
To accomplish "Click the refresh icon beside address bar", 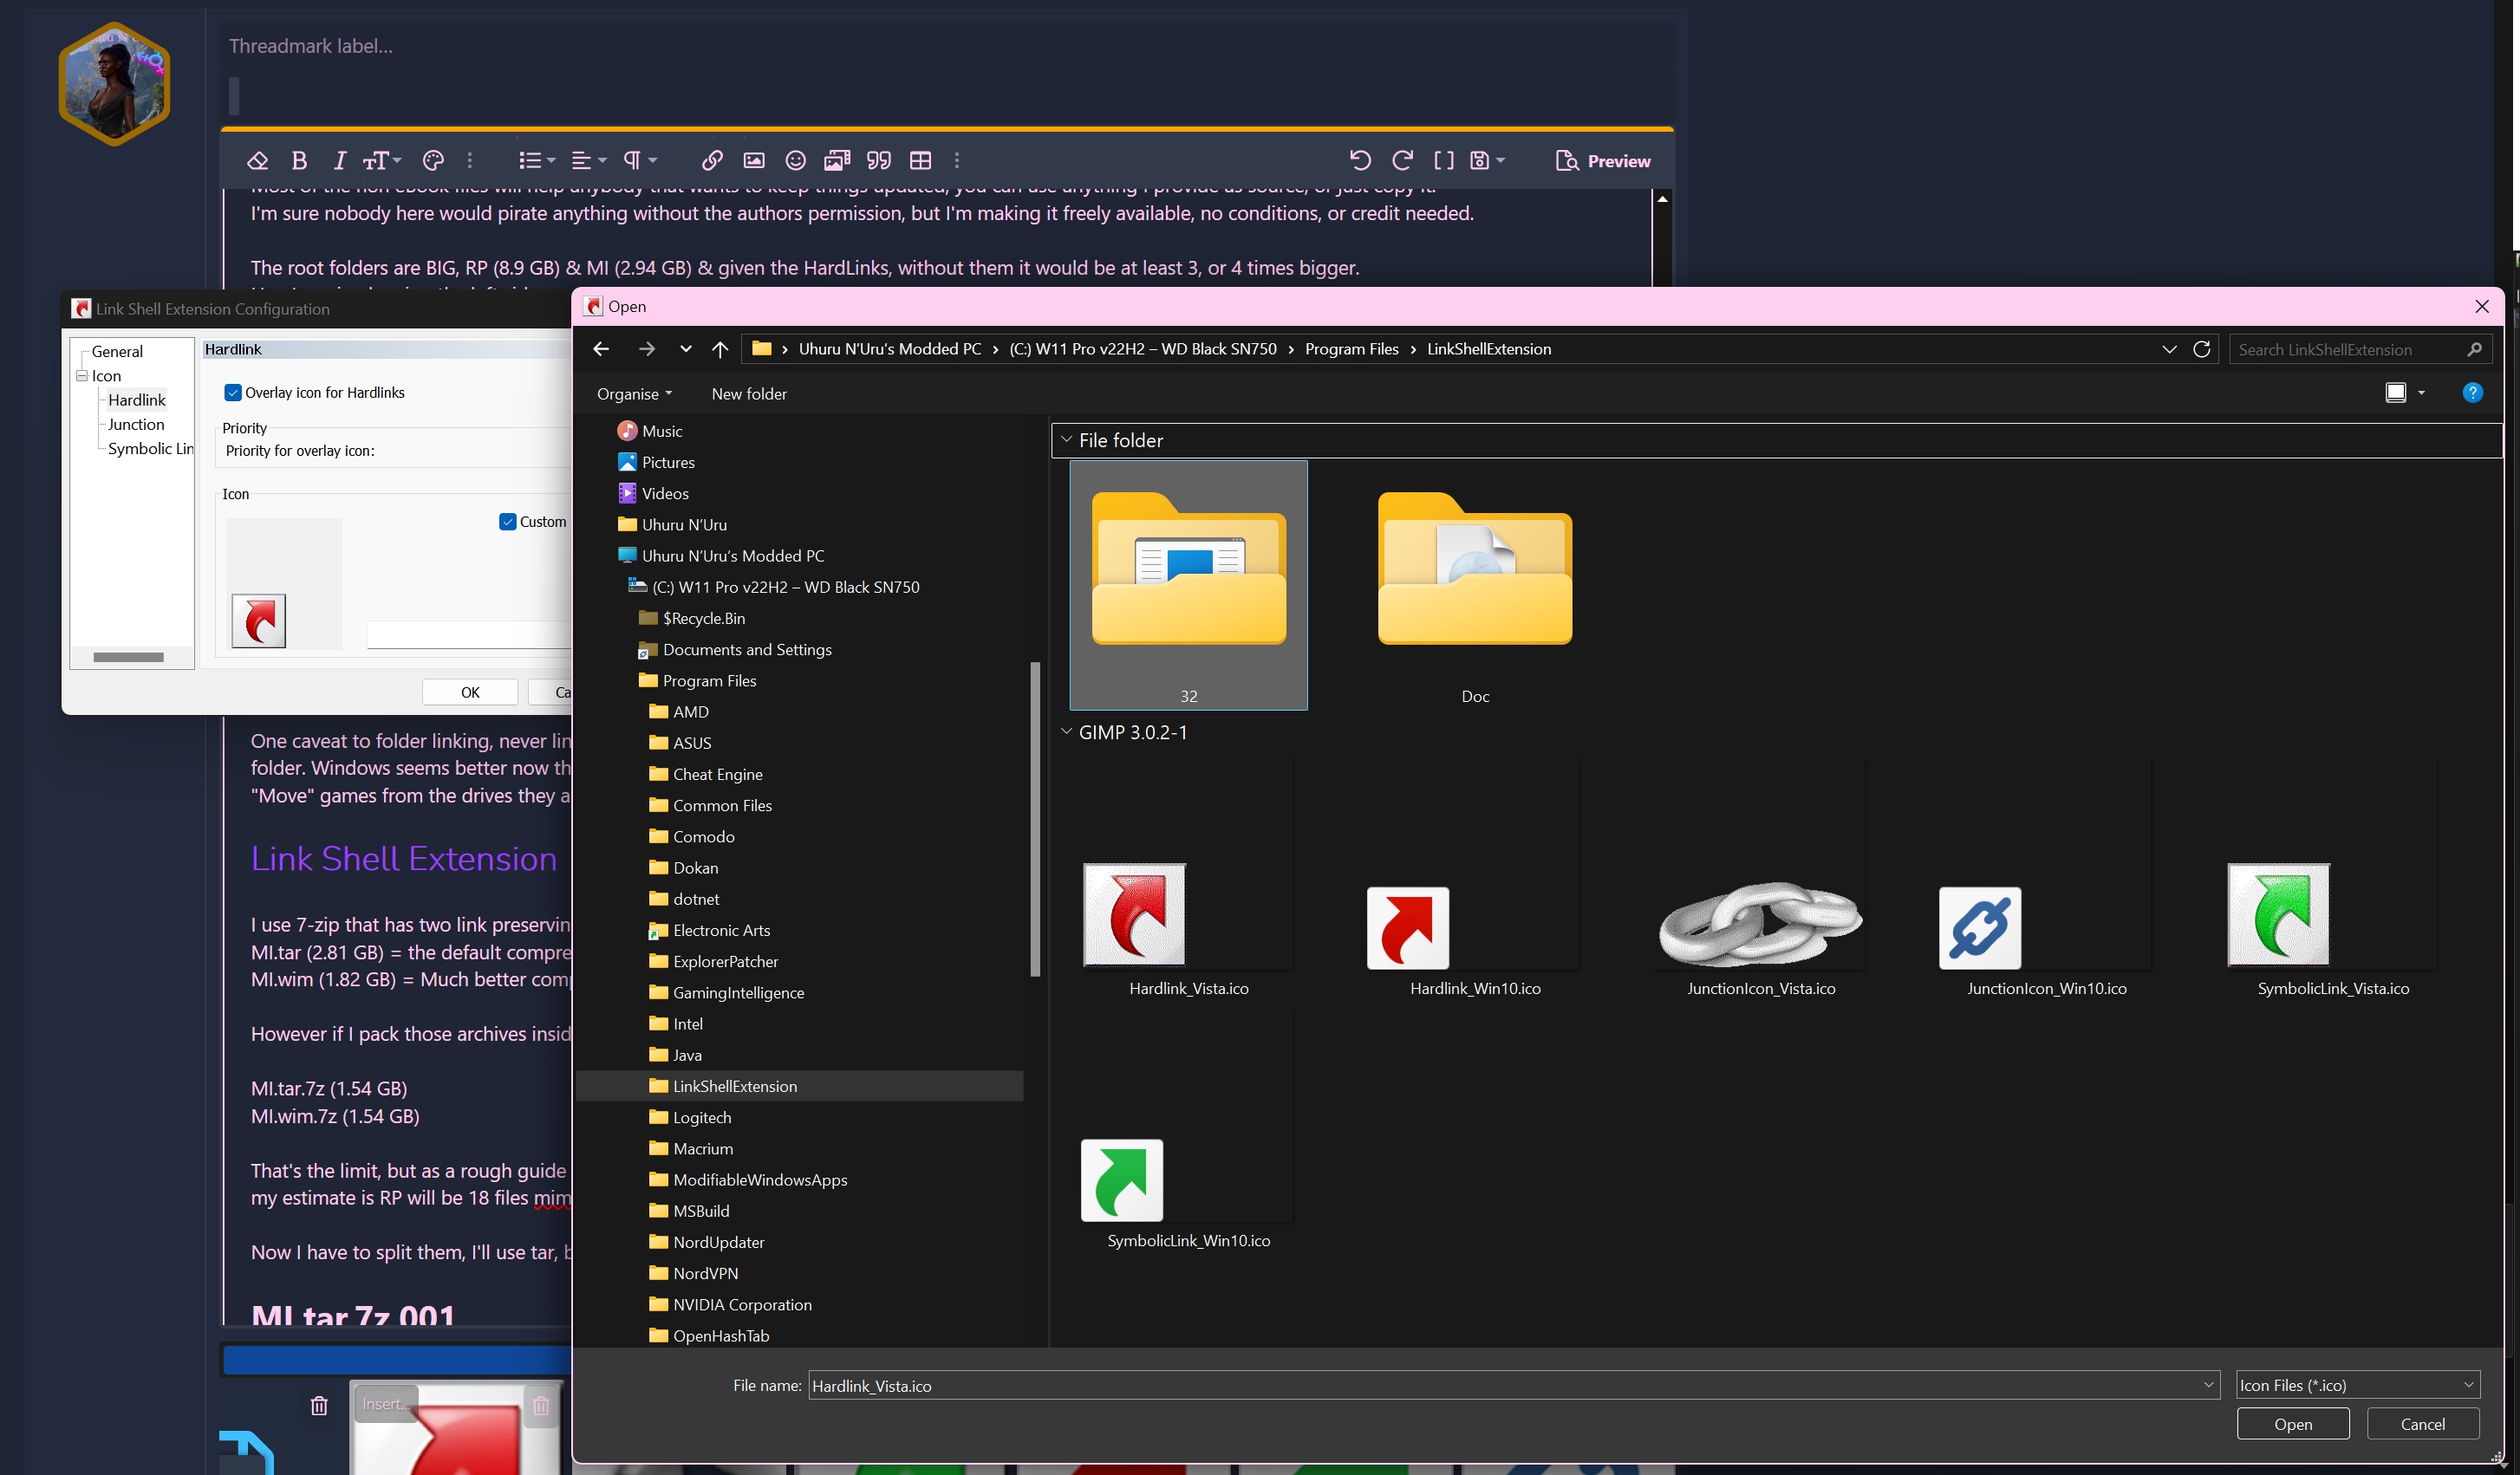I will click(2201, 349).
